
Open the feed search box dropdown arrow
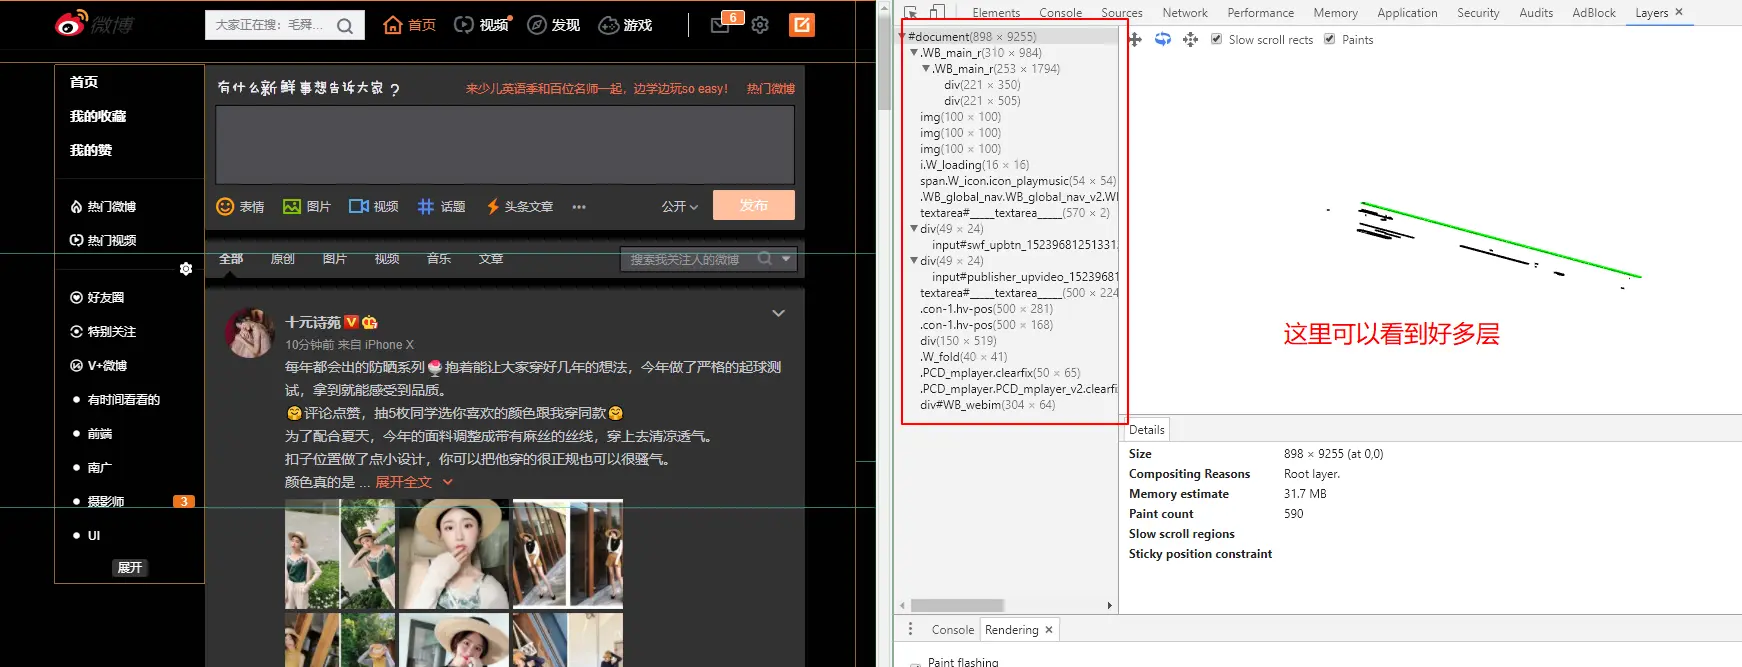[786, 258]
